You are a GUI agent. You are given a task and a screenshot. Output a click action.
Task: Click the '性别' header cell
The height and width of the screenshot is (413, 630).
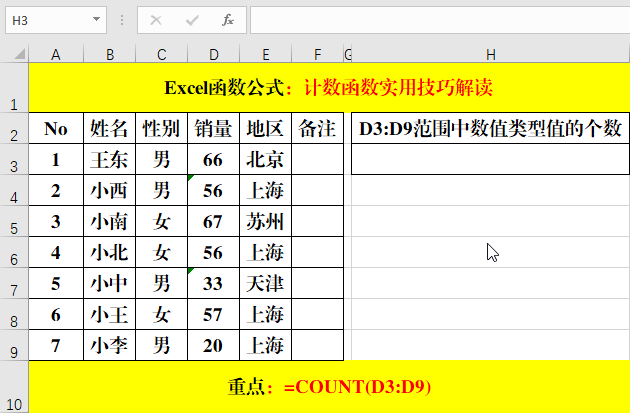(162, 128)
